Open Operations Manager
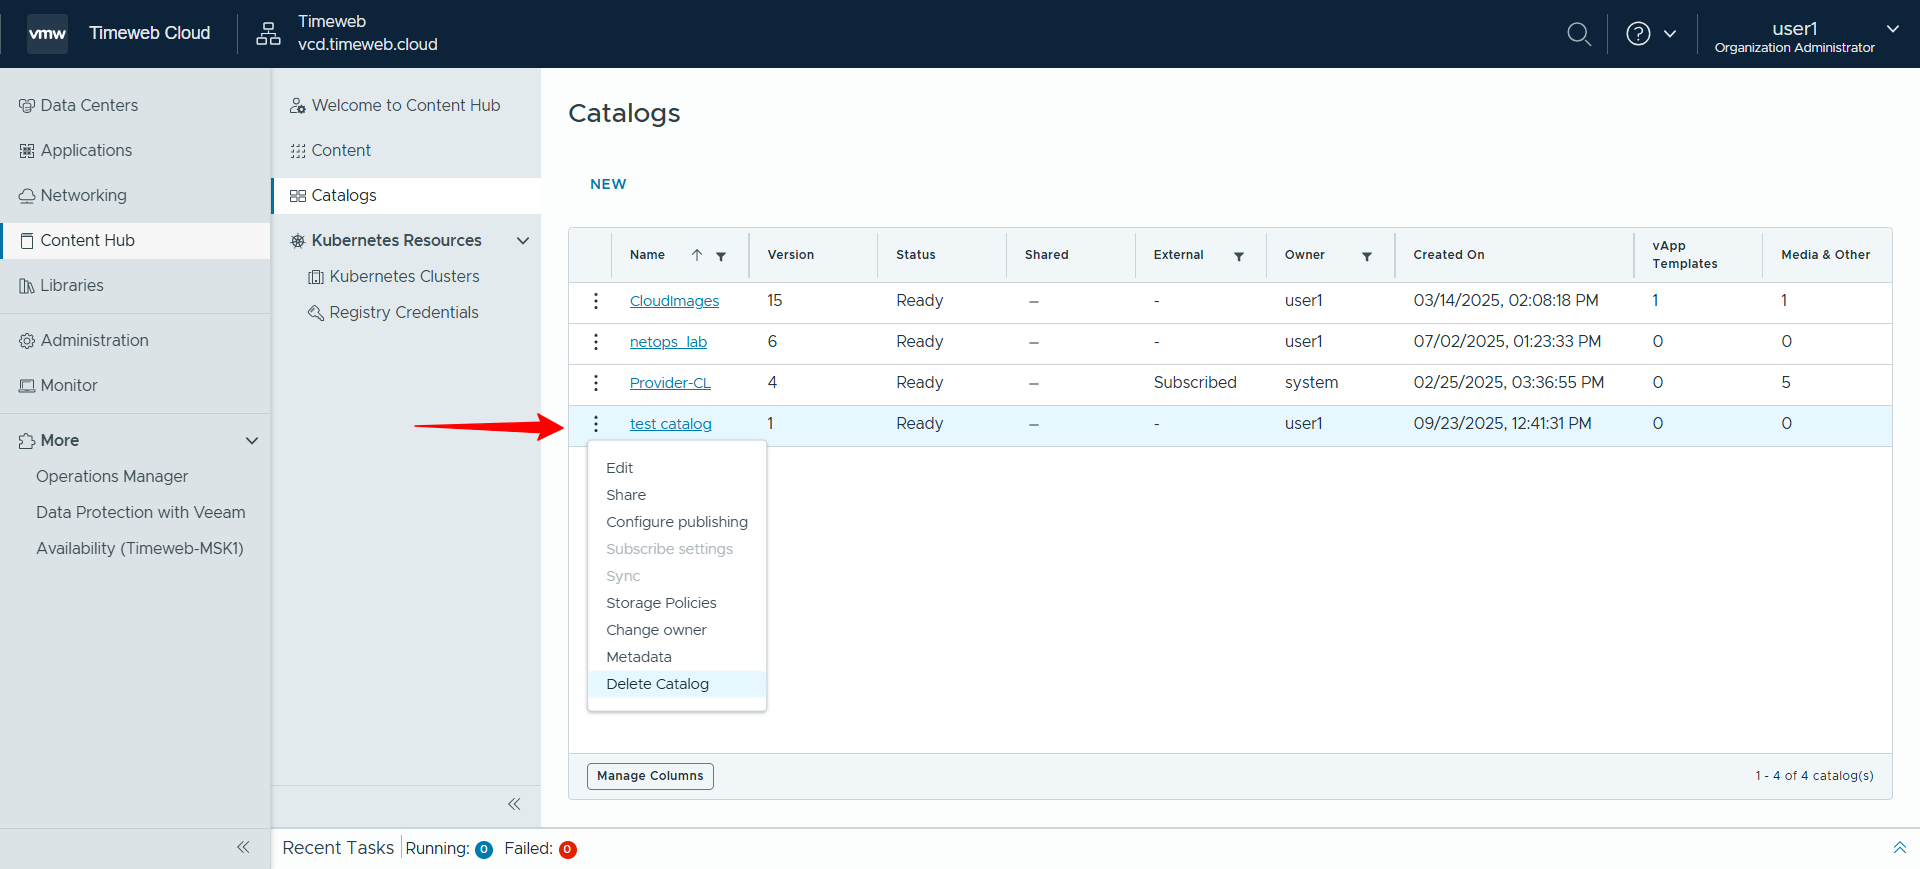The width and height of the screenshot is (1920, 869). (x=112, y=477)
